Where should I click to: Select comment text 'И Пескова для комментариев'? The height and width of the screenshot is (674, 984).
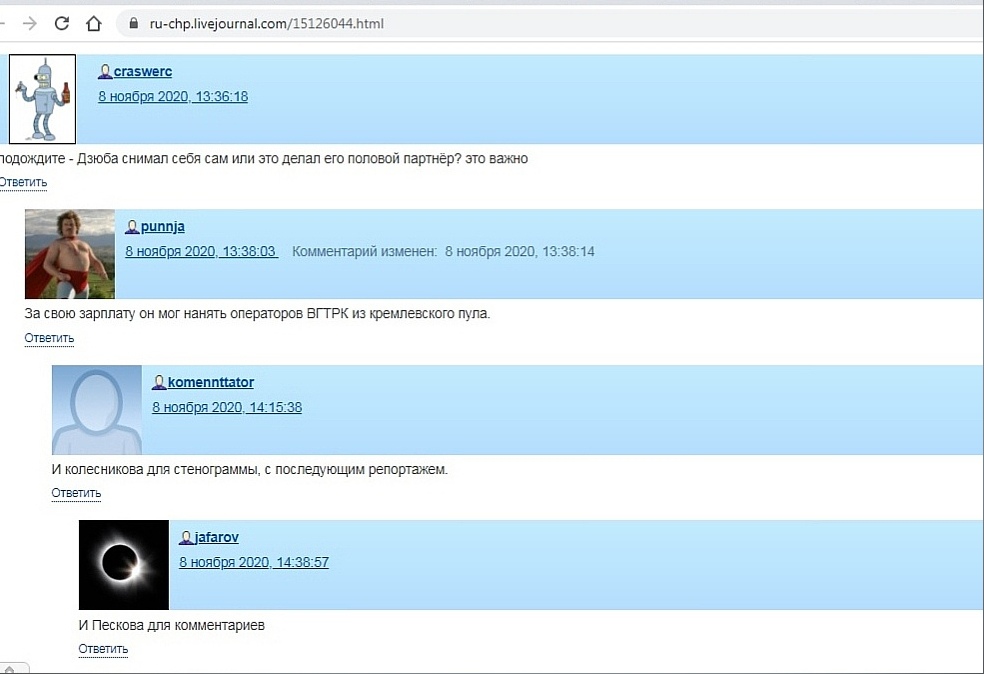pyautogui.click(x=171, y=625)
